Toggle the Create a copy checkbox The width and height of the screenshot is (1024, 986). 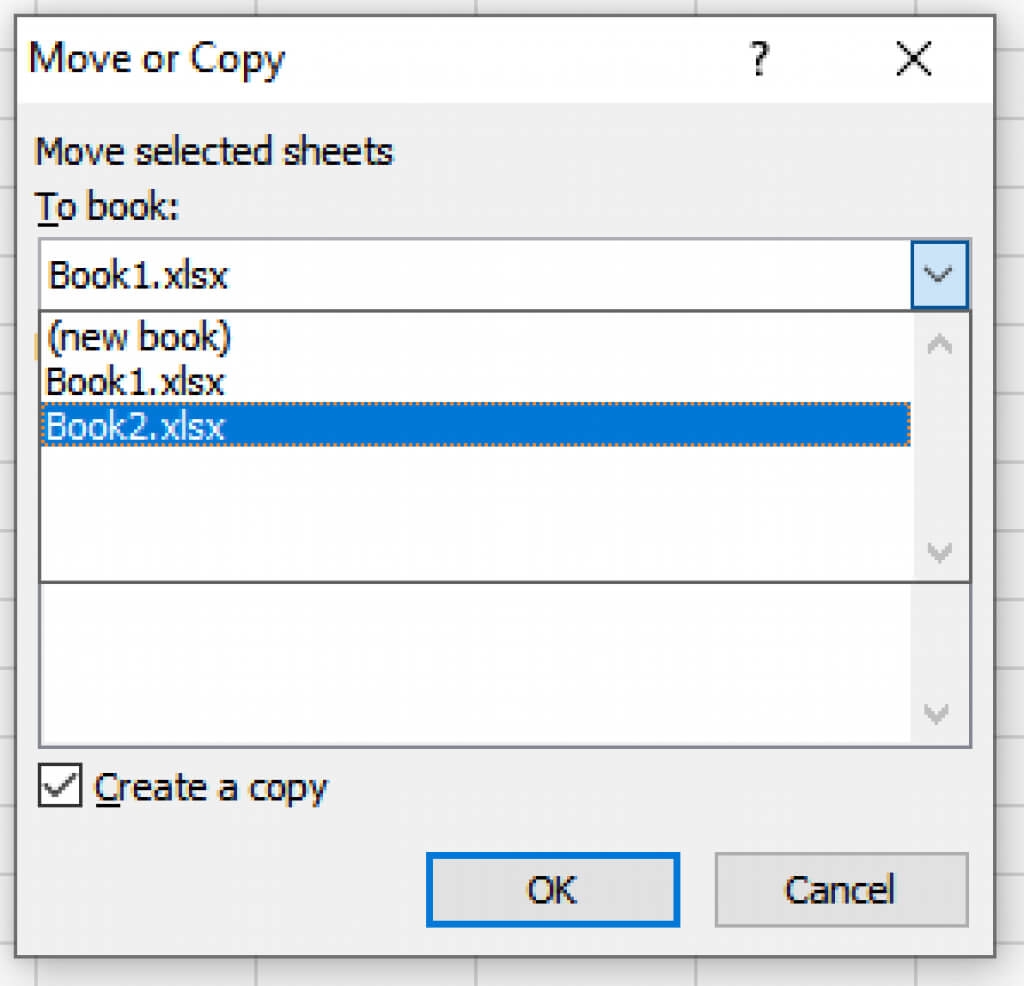pyautogui.click(x=60, y=787)
